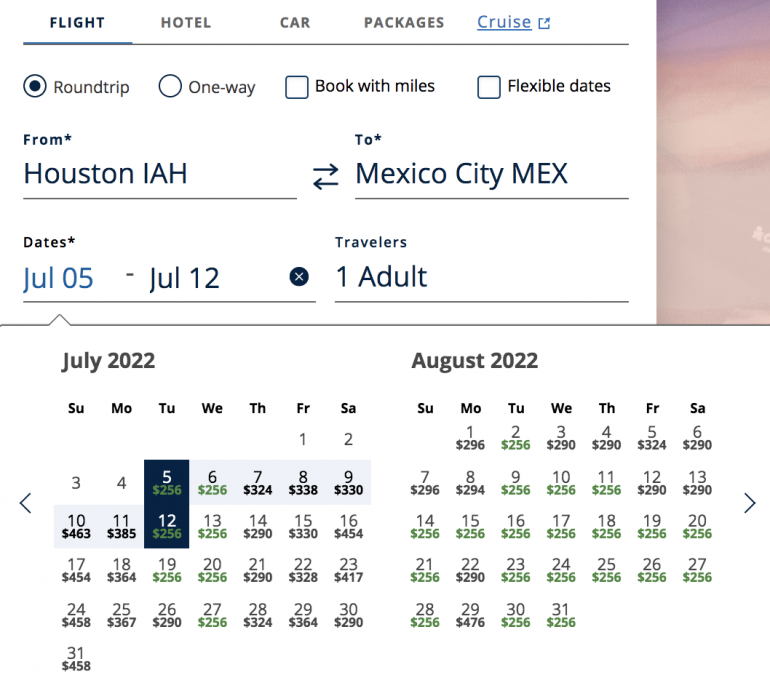770x691 pixels.
Task: Enable the Book with miles checkbox
Action: (297, 87)
